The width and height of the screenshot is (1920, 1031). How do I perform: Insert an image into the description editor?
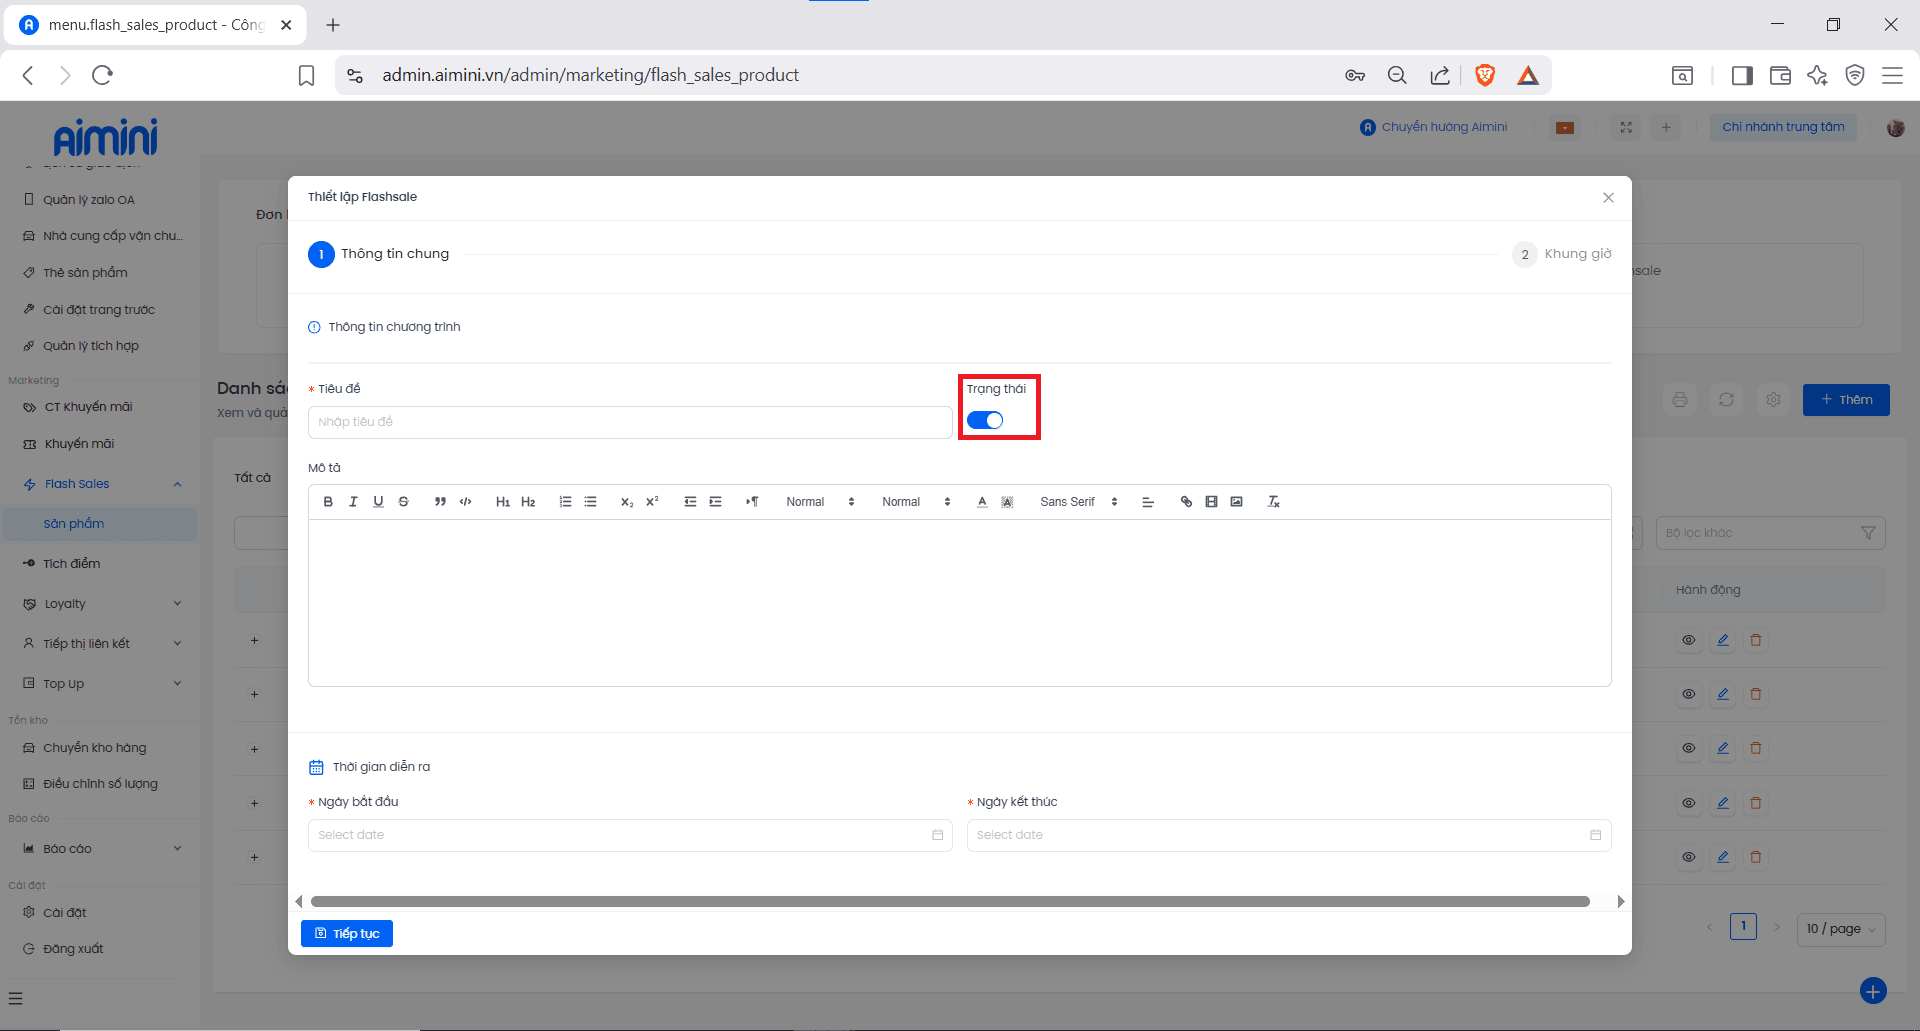click(1237, 502)
